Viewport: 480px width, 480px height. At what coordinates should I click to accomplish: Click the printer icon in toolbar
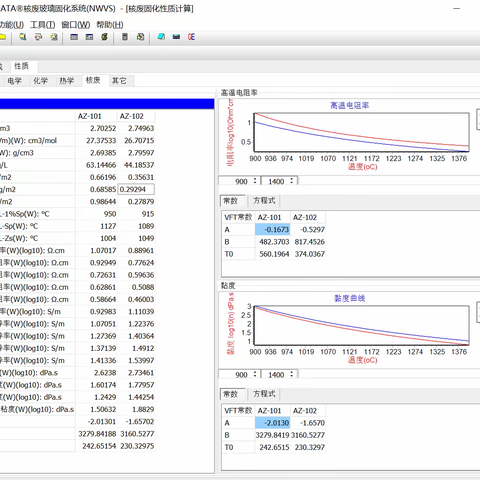38,37
